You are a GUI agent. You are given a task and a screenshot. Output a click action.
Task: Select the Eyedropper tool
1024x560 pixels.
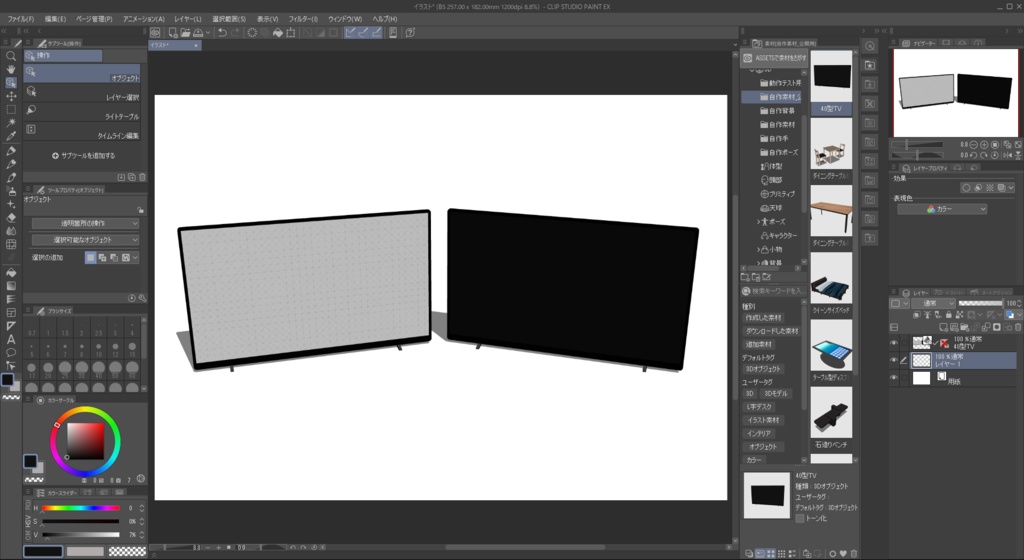11,136
